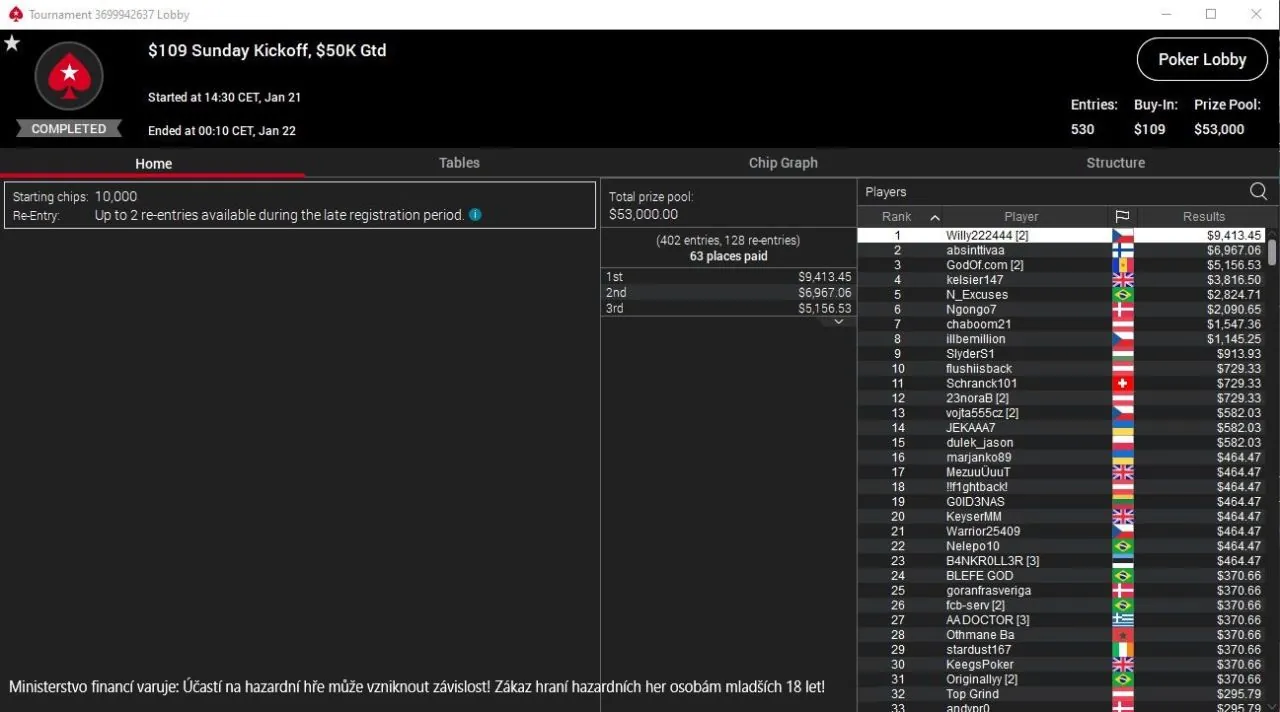The width and height of the screenshot is (1280, 712).
Task: Expand the prize payouts list chevron
Action: point(839,321)
